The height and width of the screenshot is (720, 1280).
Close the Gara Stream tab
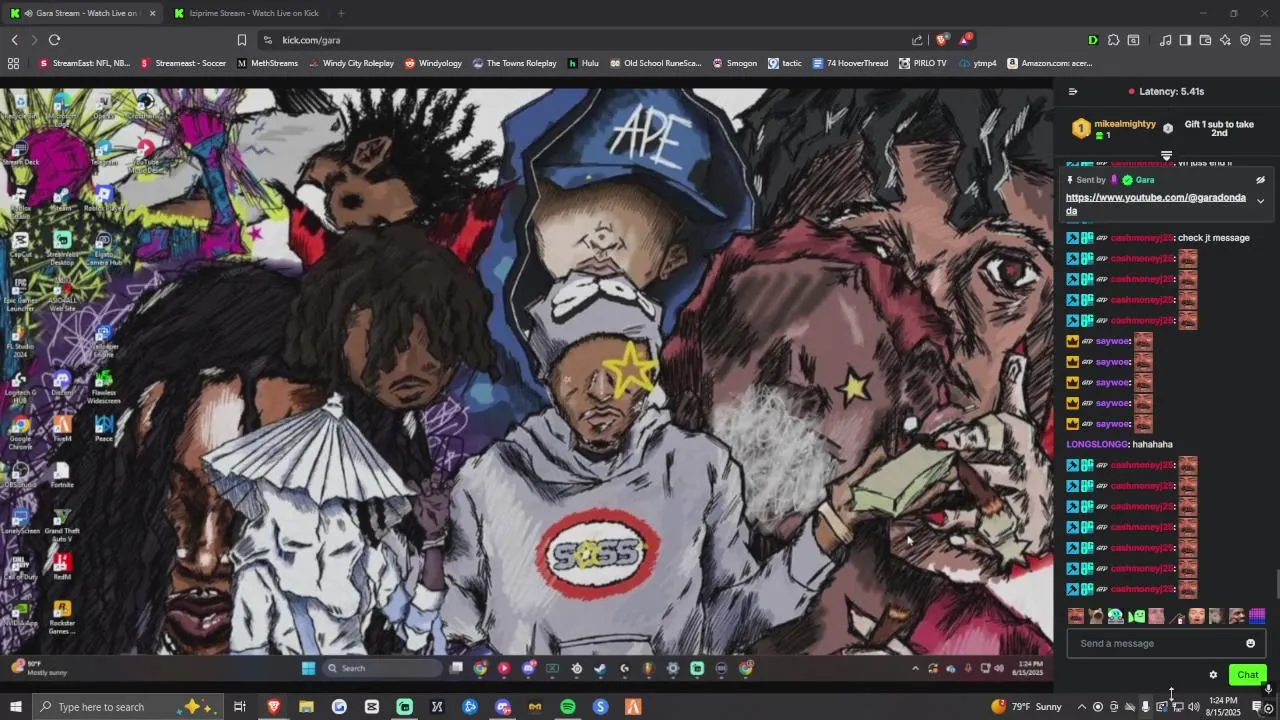[152, 13]
